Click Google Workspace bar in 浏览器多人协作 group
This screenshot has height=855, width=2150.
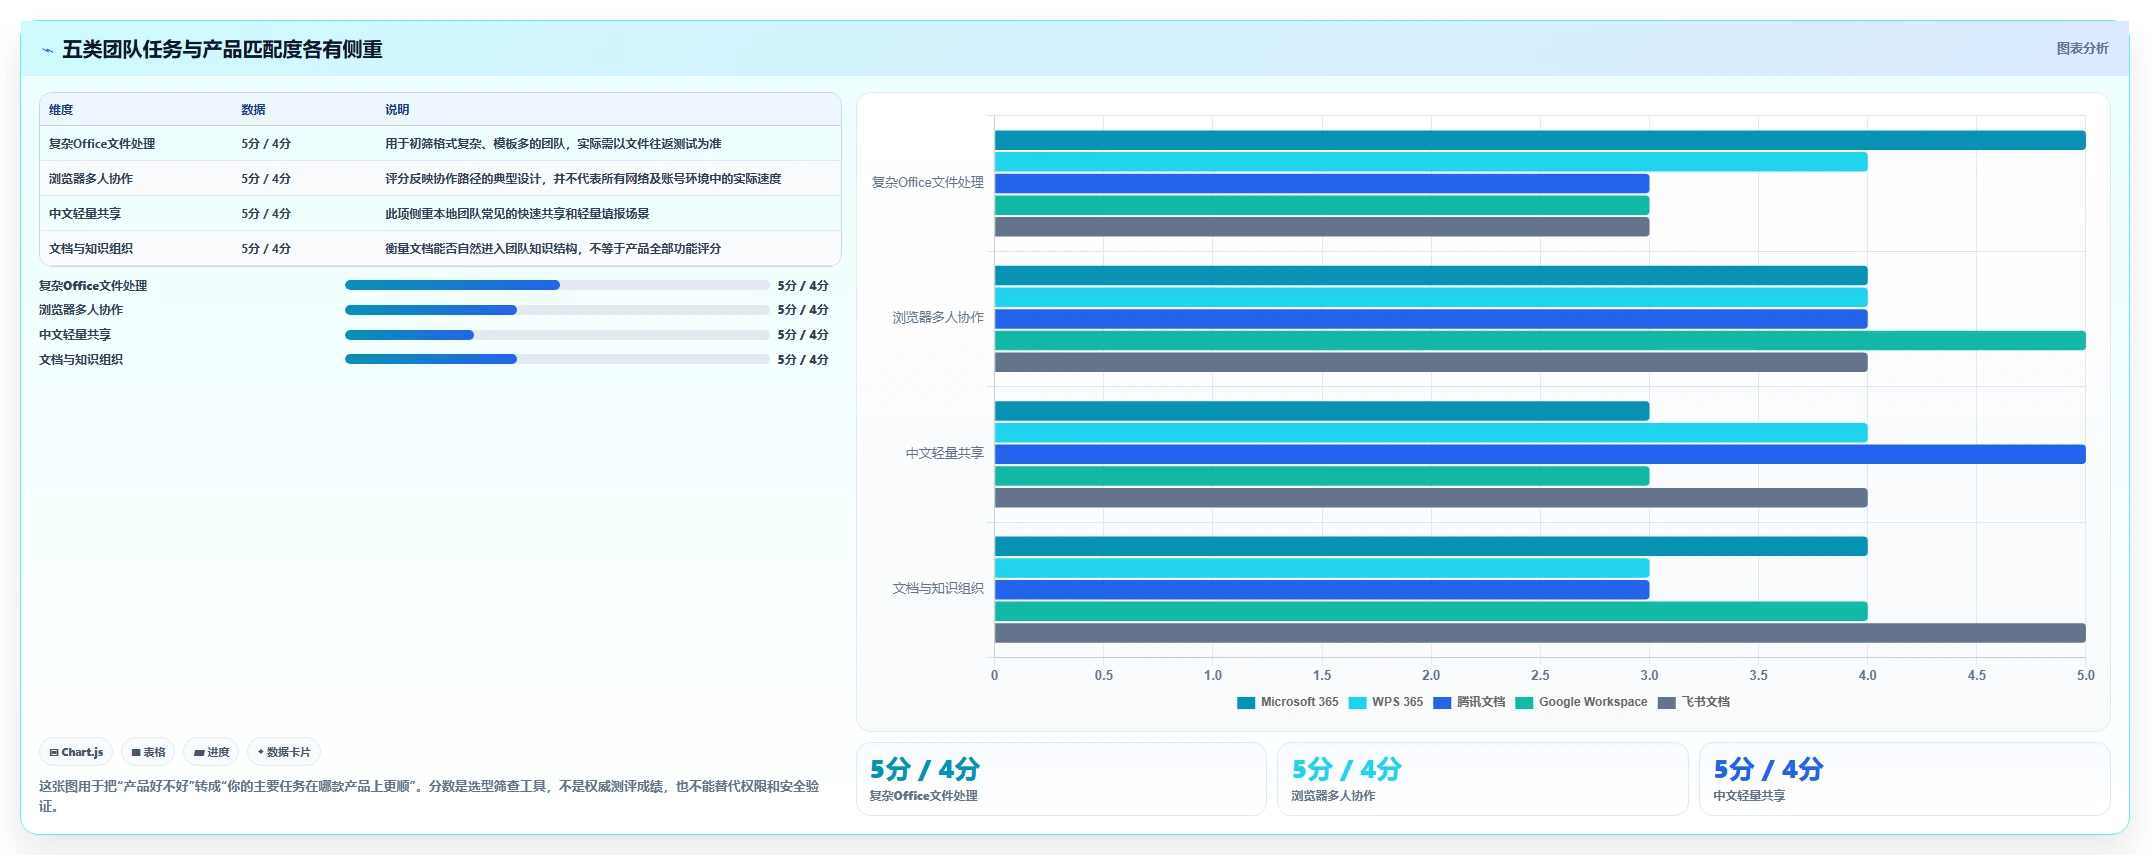point(1540,341)
